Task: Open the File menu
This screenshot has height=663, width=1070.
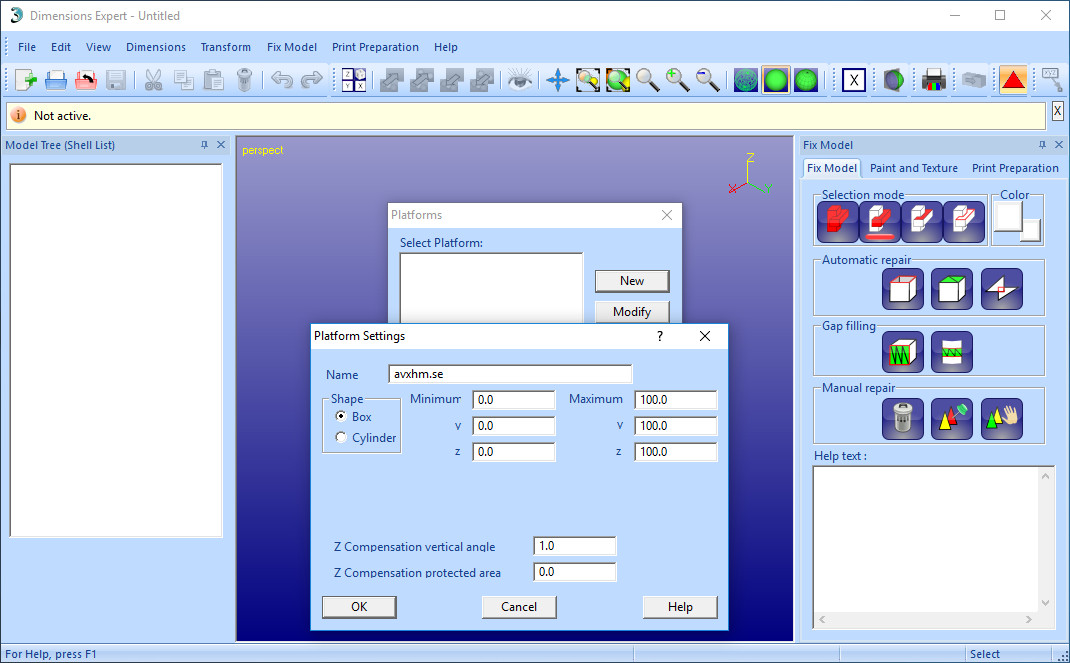Action: [x=27, y=47]
